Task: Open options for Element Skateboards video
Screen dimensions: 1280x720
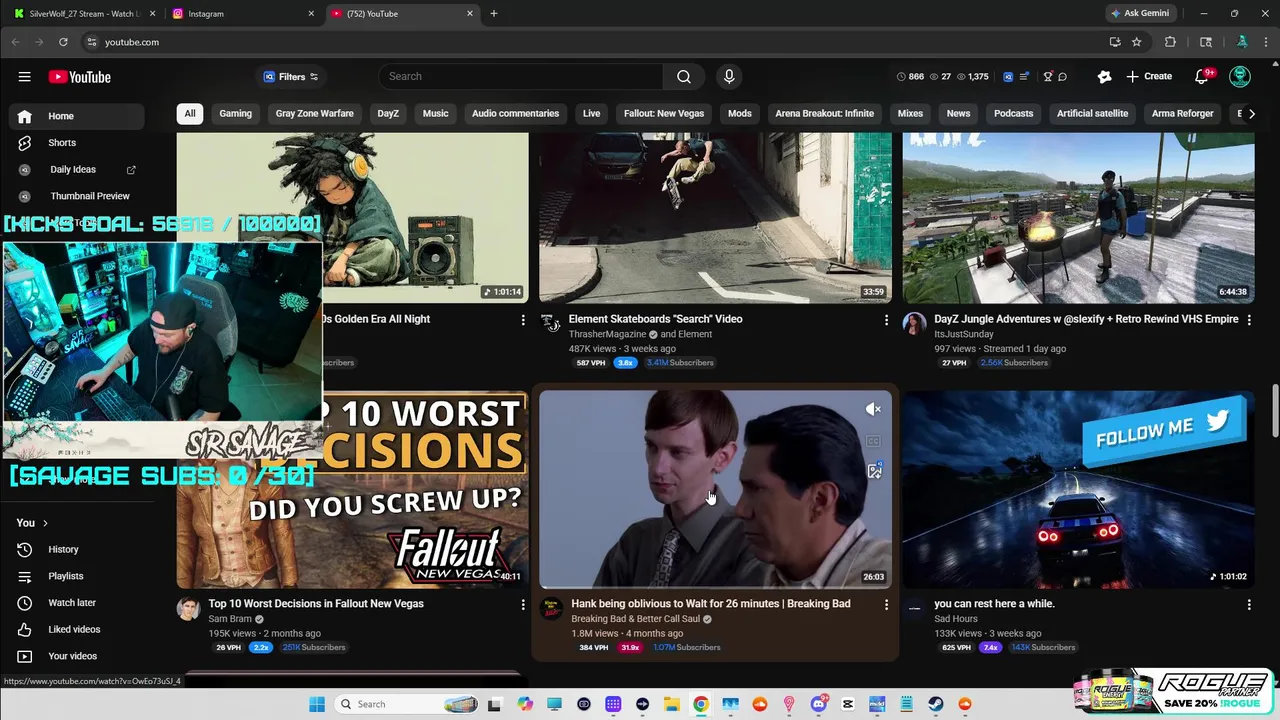Action: pos(886,320)
